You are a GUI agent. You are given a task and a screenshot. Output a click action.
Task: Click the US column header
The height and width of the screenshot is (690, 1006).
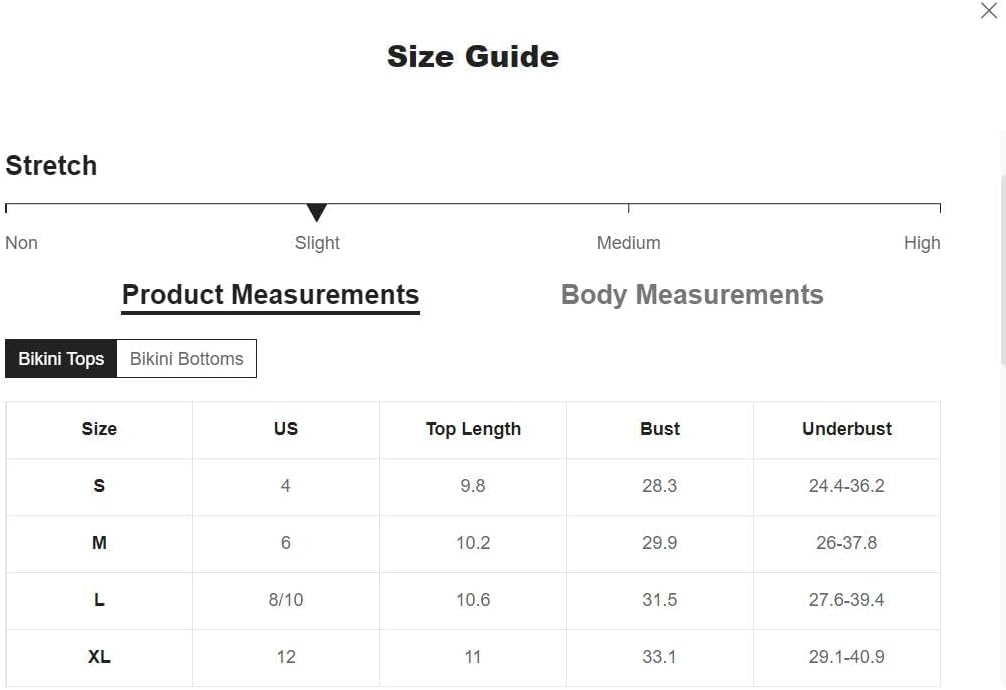[x=286, y=429]
